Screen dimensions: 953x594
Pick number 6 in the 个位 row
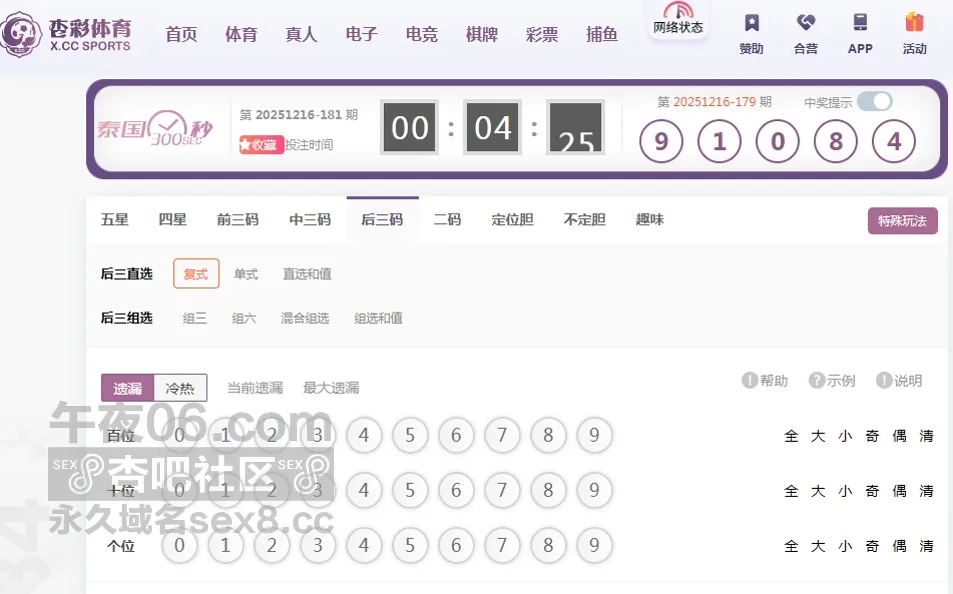(456, 545)
